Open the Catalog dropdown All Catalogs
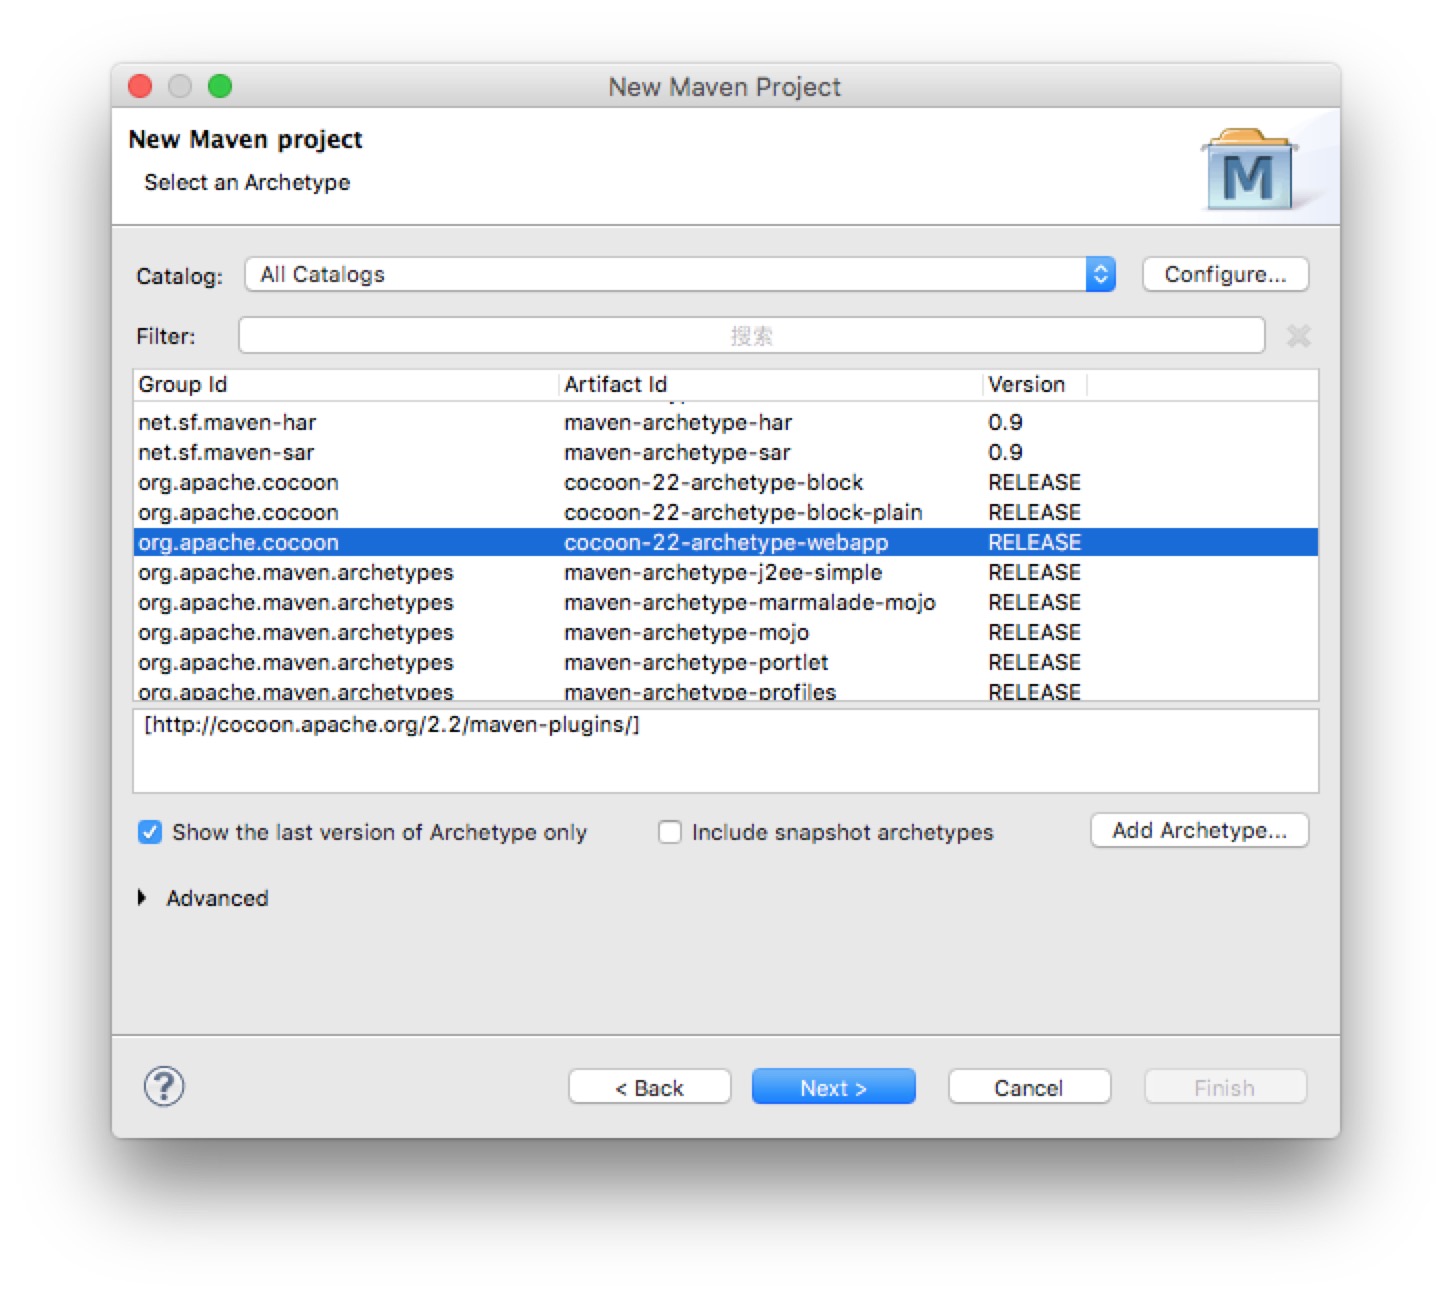This screenshot has height=1298, width=1452. 680,274
